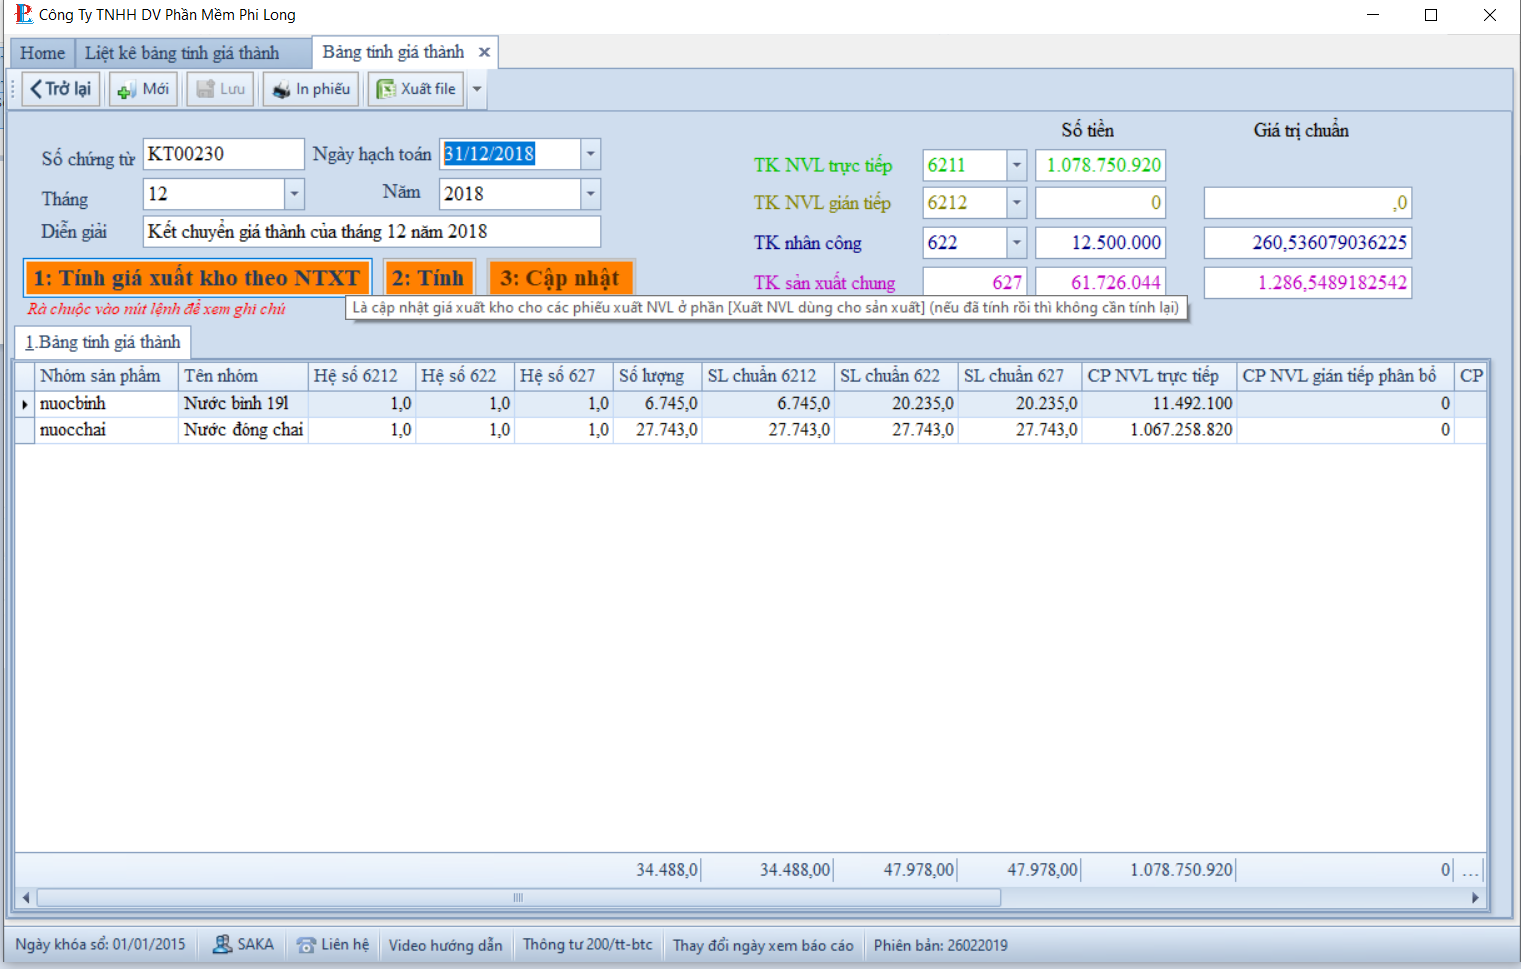This screenshot has width=1521, height=969.
Task: Click Phiên bản: 26022019 status text
Action: [941, 945]
